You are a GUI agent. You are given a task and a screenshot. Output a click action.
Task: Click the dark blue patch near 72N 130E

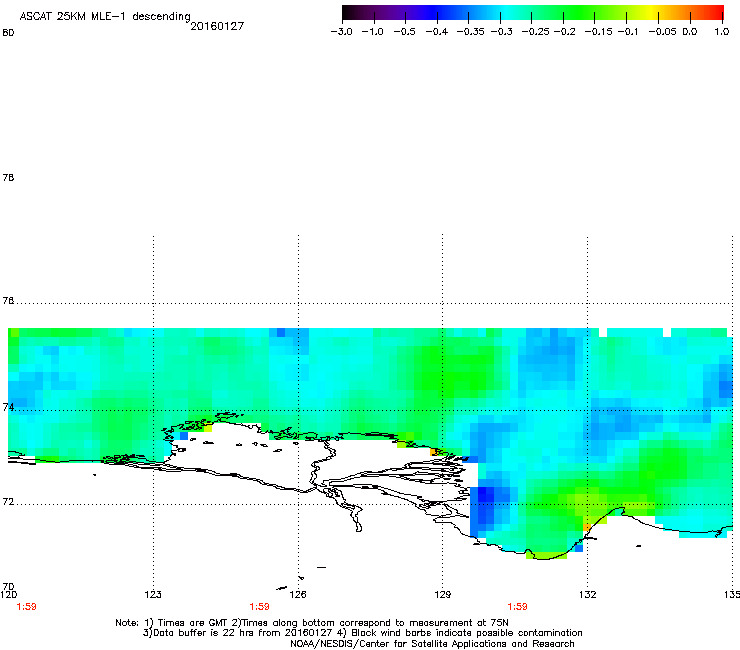click(486, 505)
